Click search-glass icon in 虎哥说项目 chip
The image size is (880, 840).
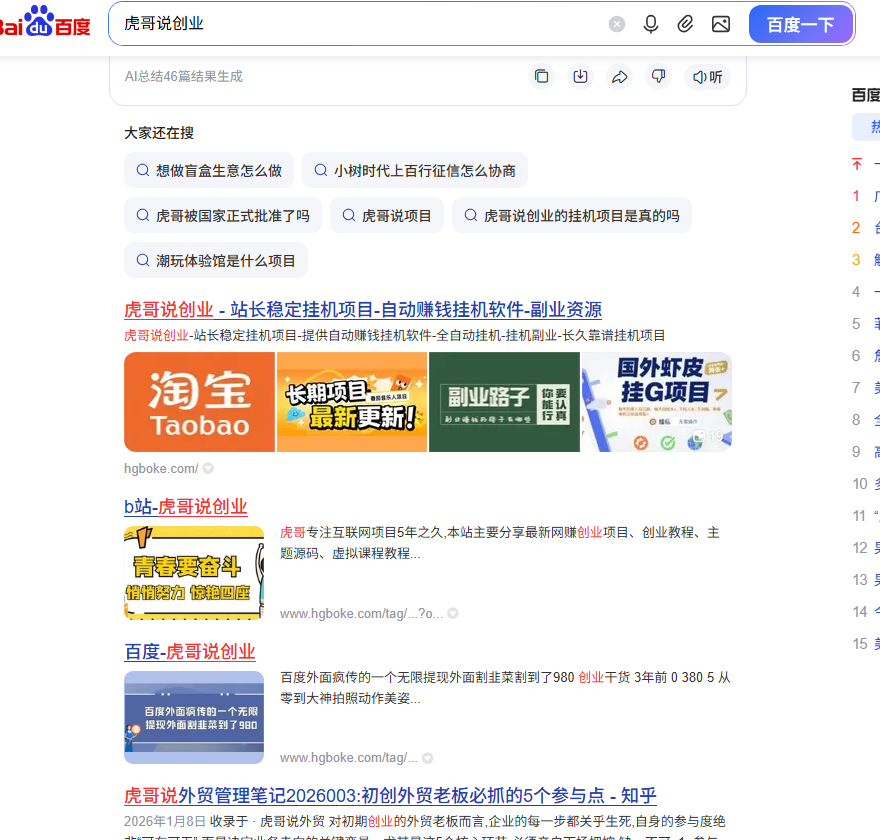[349, 215]
